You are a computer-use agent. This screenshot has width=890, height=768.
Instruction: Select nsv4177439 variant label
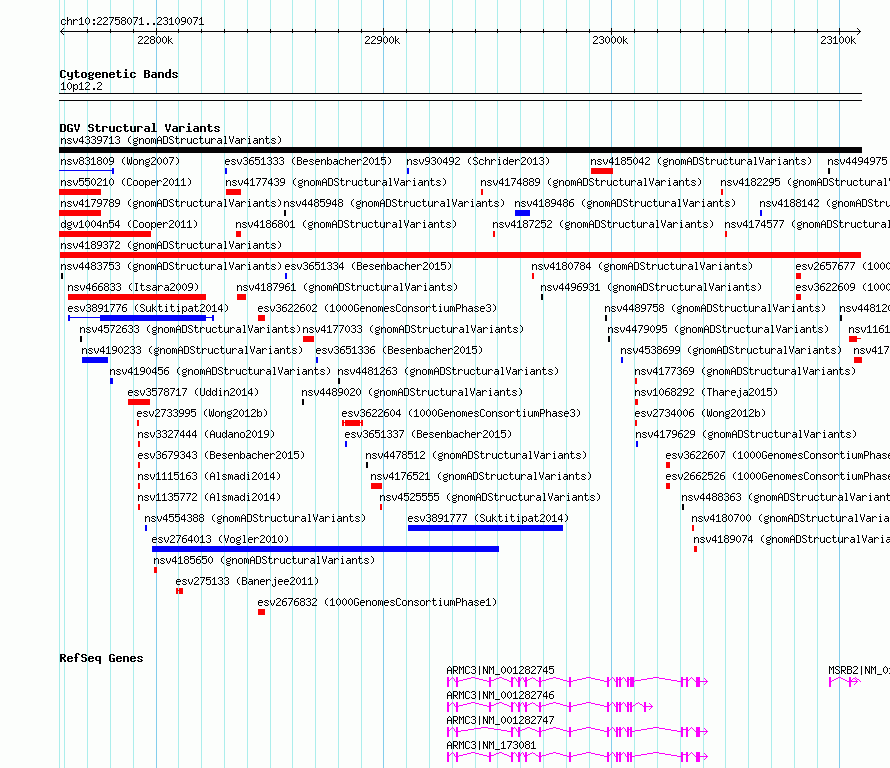(336, 182)
